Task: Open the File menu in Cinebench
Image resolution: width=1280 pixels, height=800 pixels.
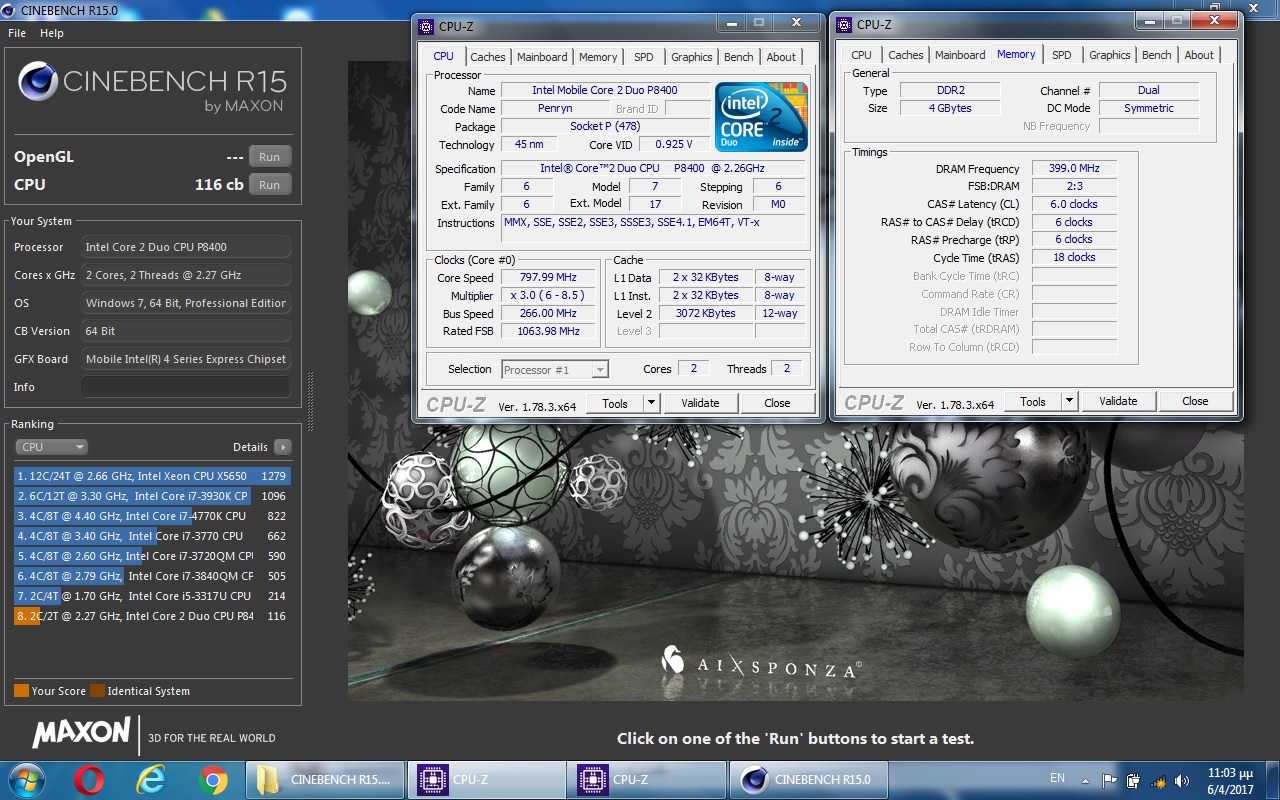Action: (17, 33)
